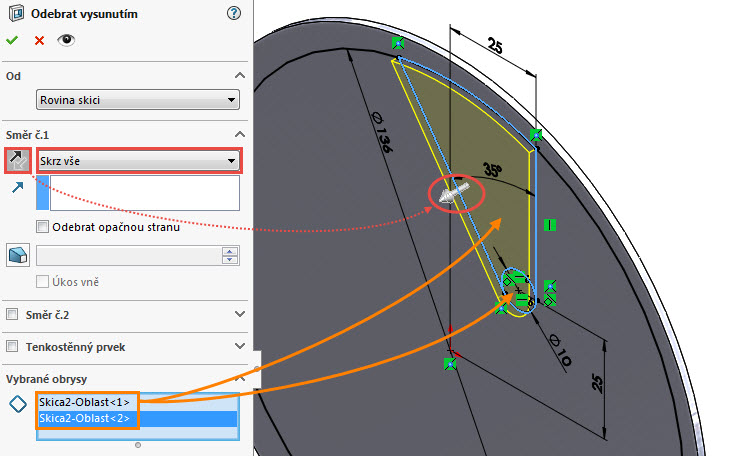Click the Odebrat vysunutím feature icon
Screen dimensions: 750x456
coord(16,13)
